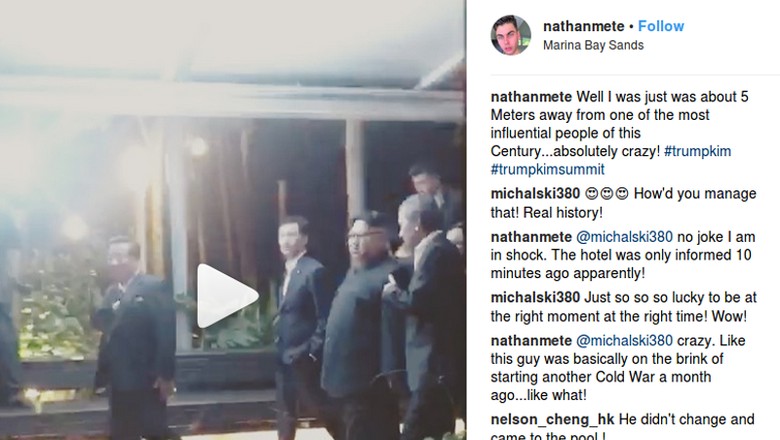Open nathanmete name on hotel reply
Viewport: 780px width, 440px height.
(x=531, y=237)
